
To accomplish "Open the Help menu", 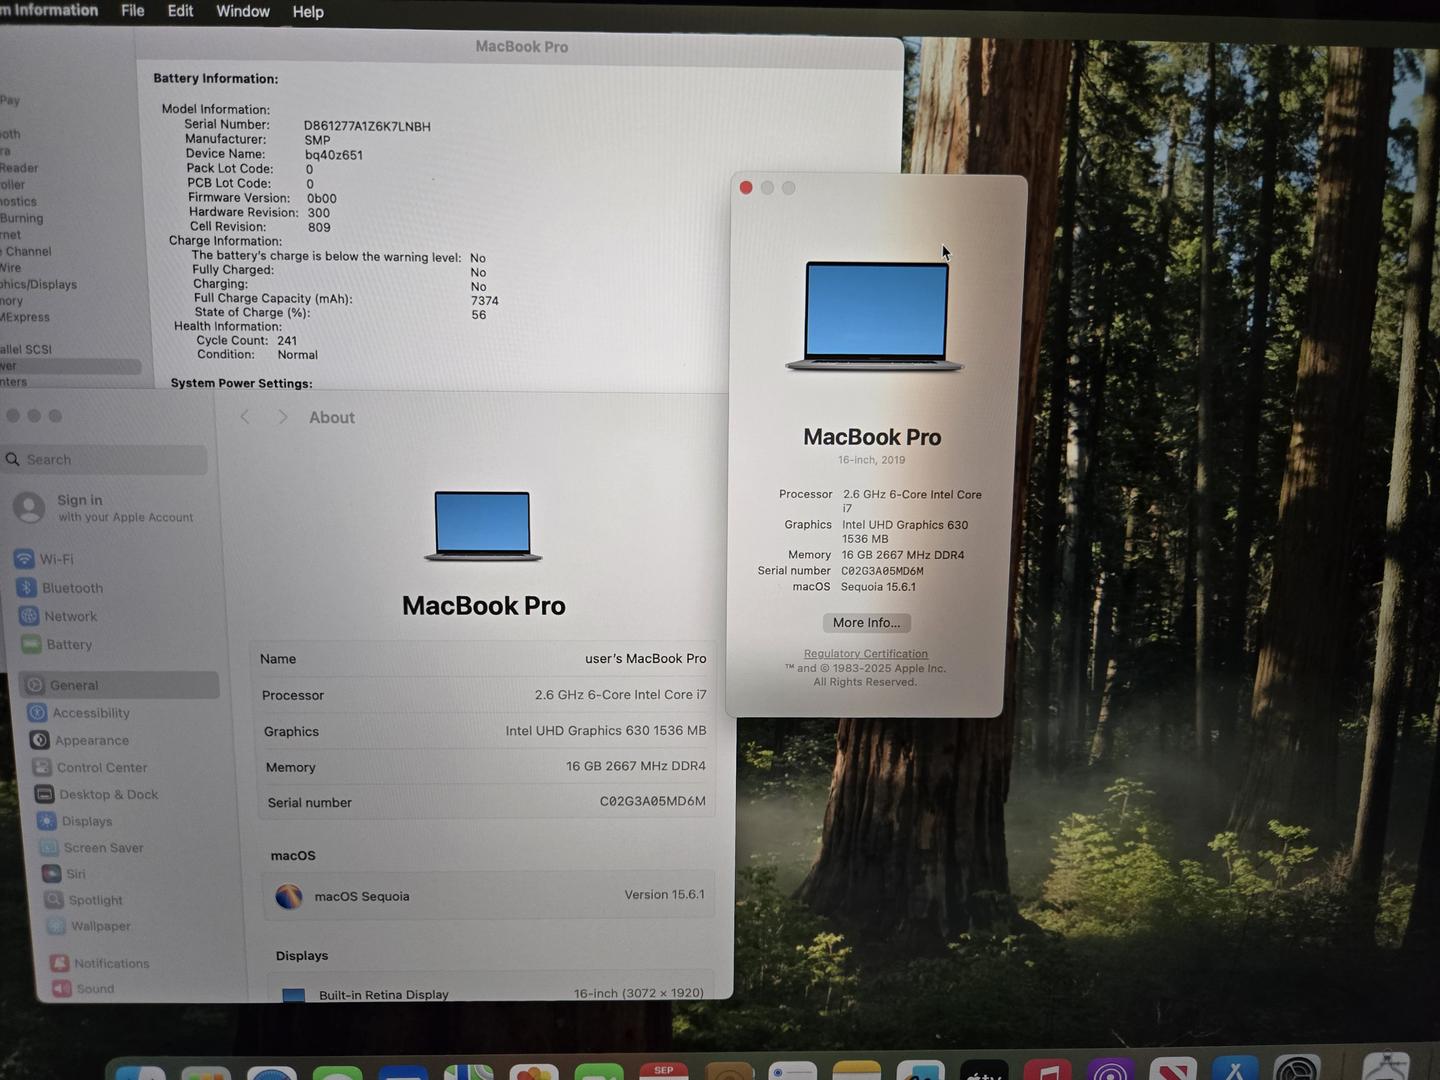I will coord(308,12).
